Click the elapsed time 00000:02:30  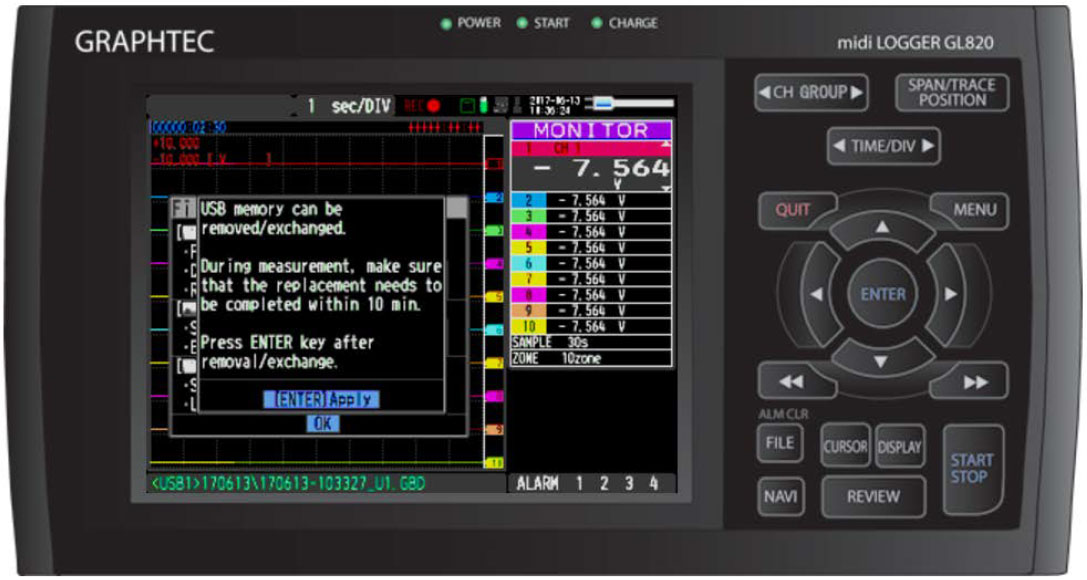pos(189,128)
